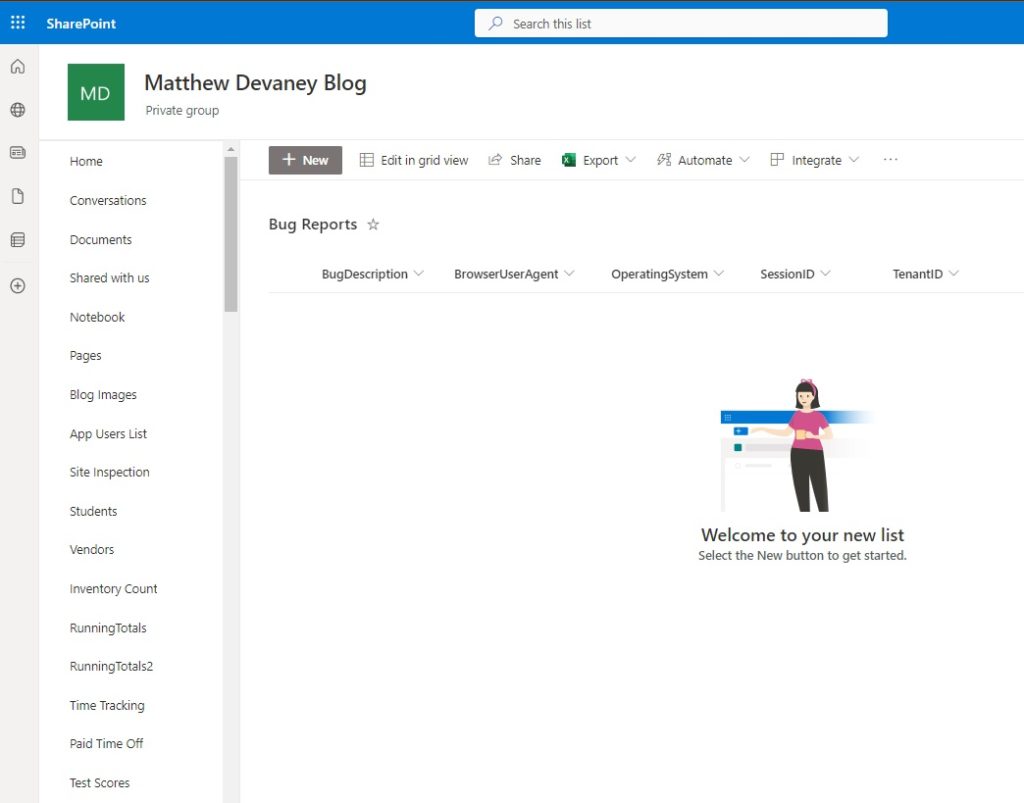Go to Time Tracking list

(107, 705)
